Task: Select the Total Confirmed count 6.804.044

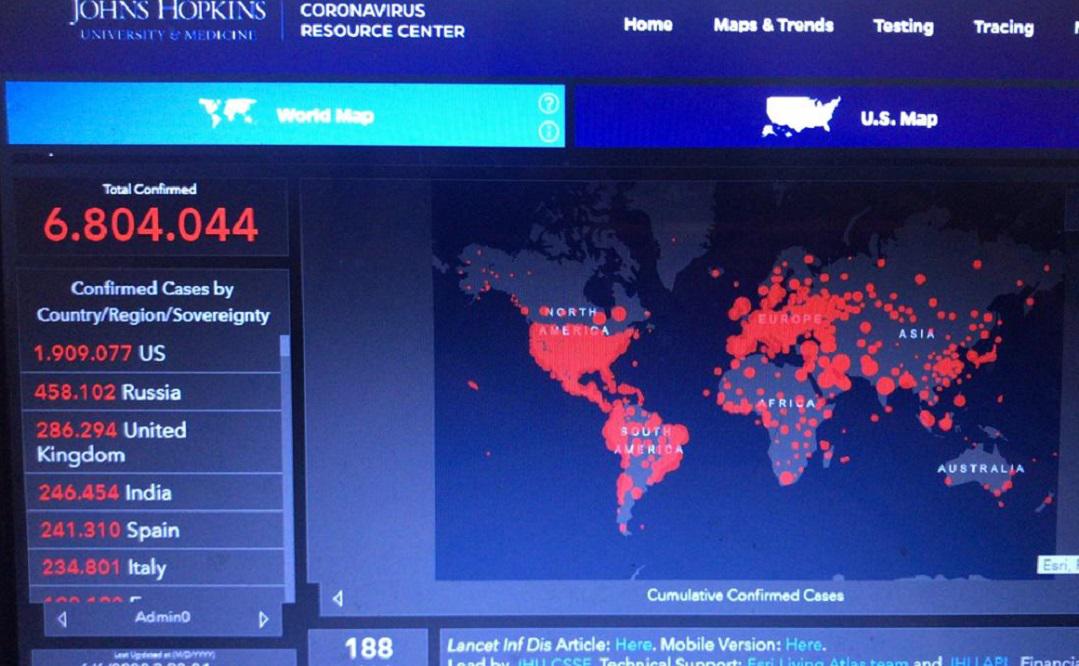Action: pos(151,224)
